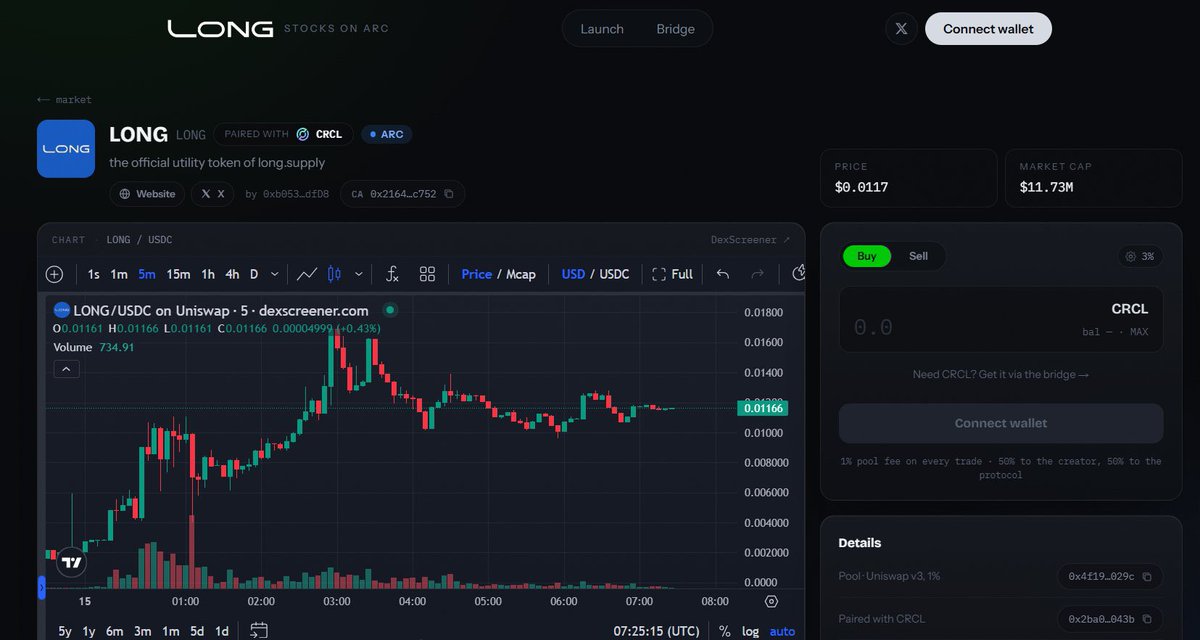1200x640 pixels.
Task: Toggle auto scale on chart
Action: point(782,631)
